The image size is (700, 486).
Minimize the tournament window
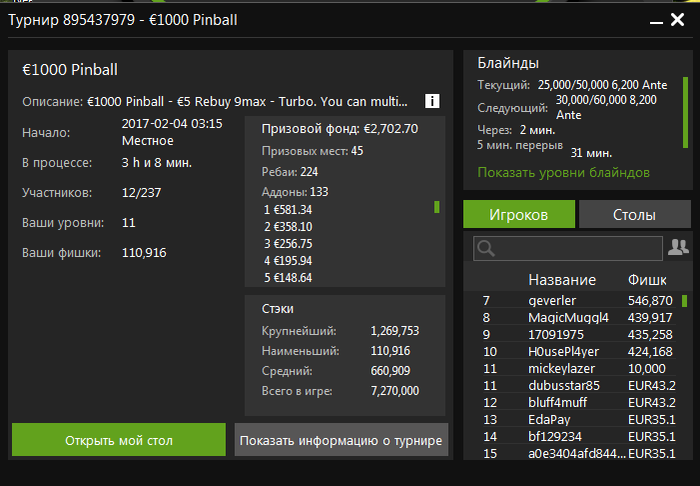pos(656,21)
